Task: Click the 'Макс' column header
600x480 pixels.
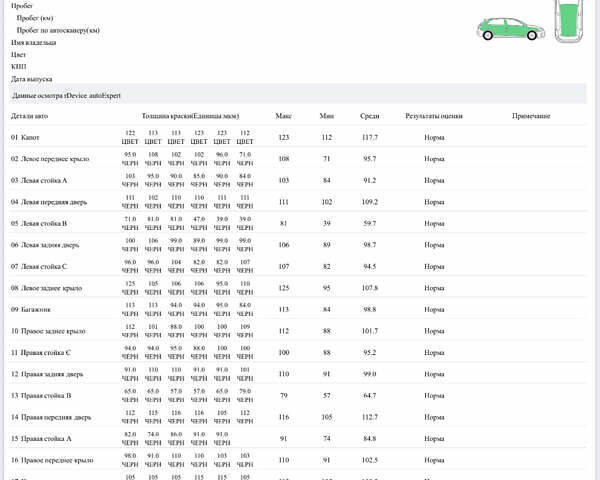Action: click(x=283, y=116)
